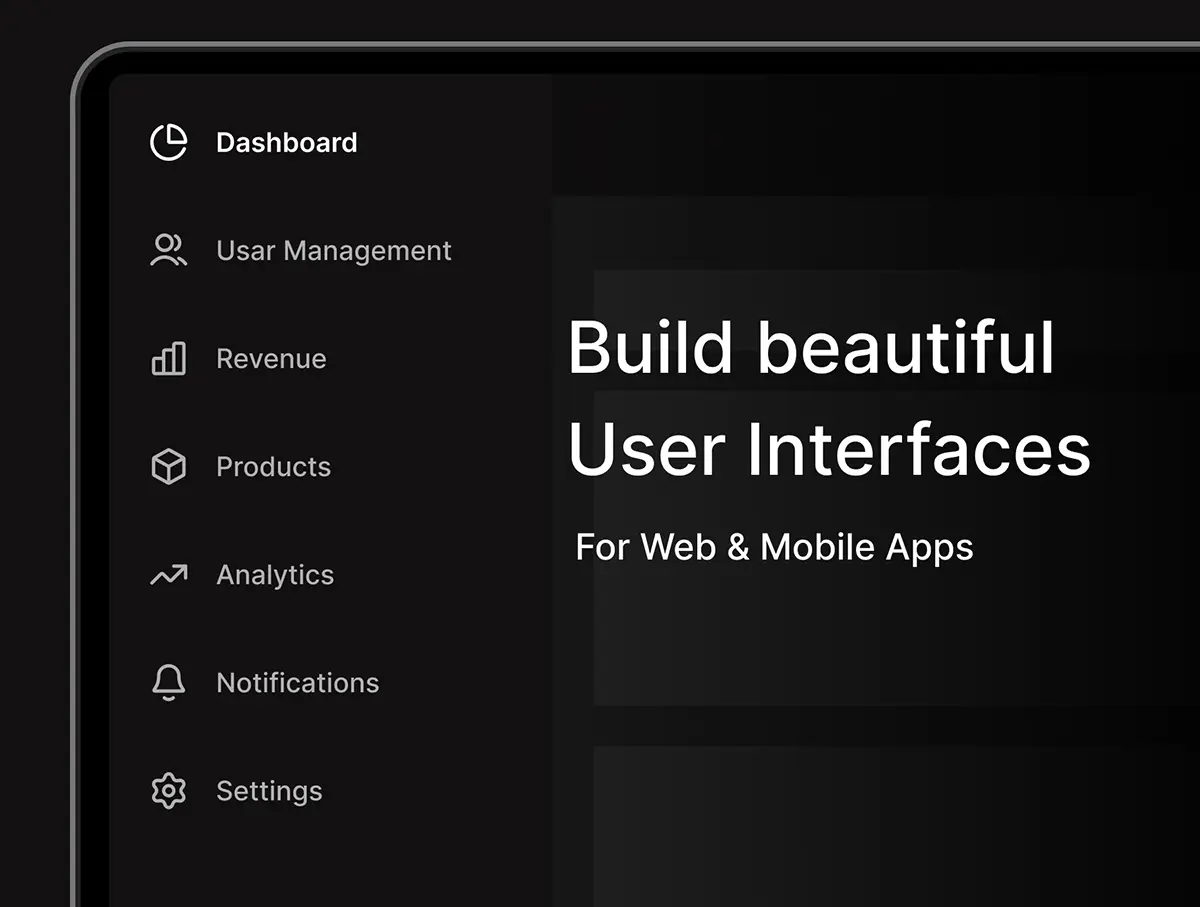The width and height of the screenshot is (1200, 907).
Task: Click the Notifications bell icon
Action: (x=168, y=683)
